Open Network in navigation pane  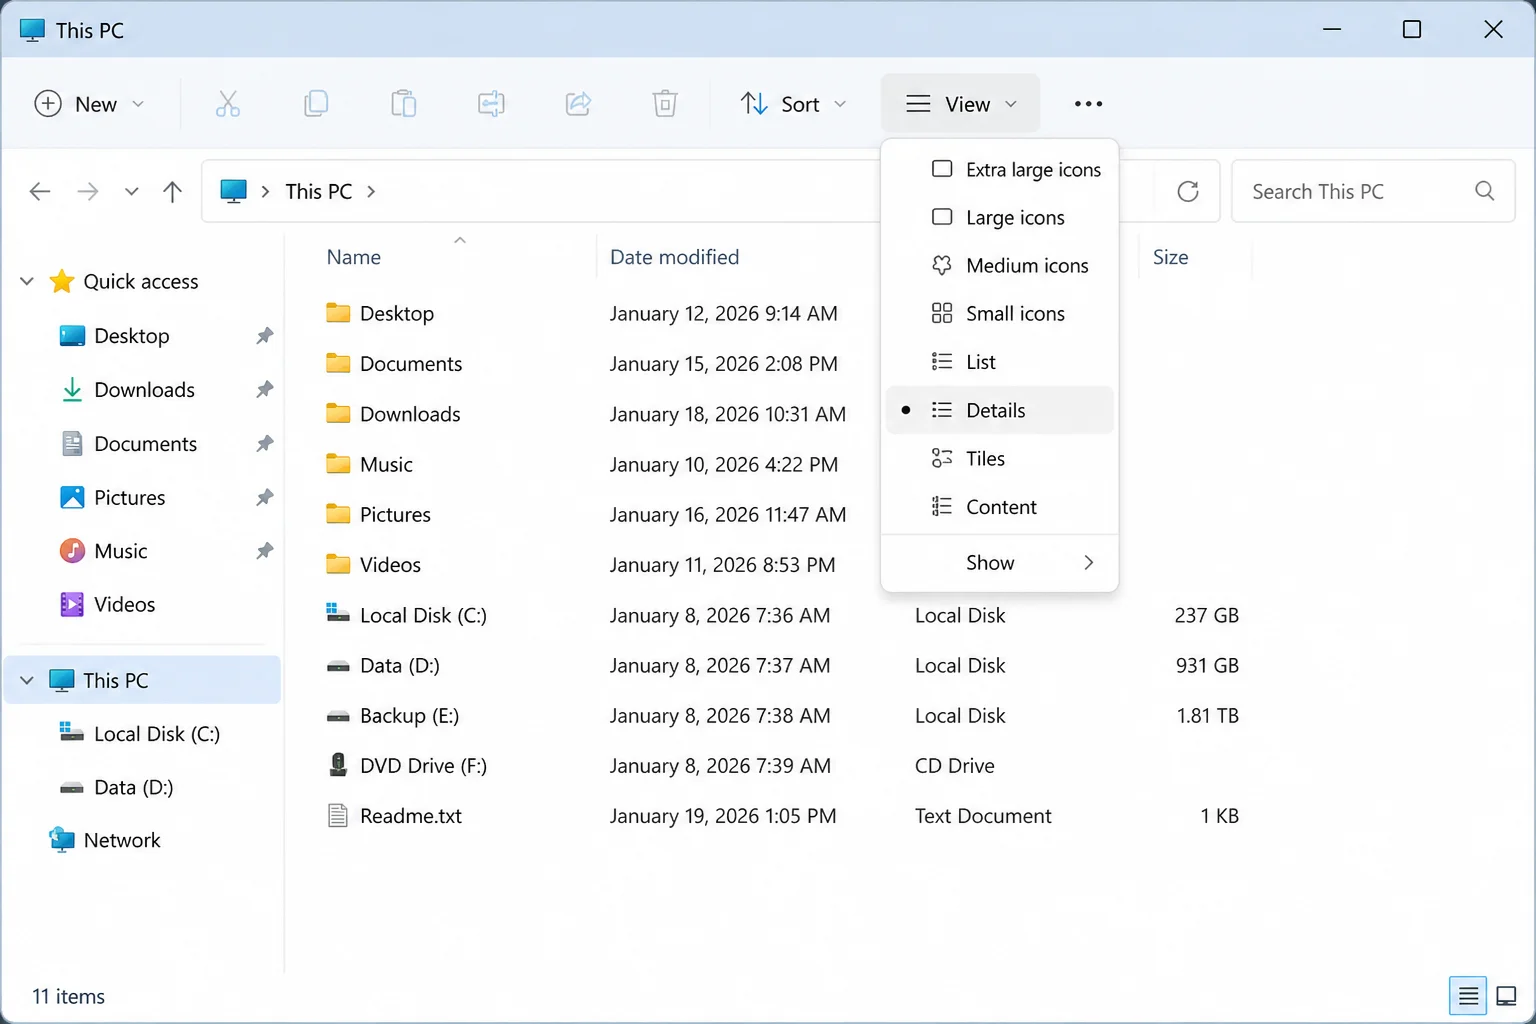coord(122,840)
